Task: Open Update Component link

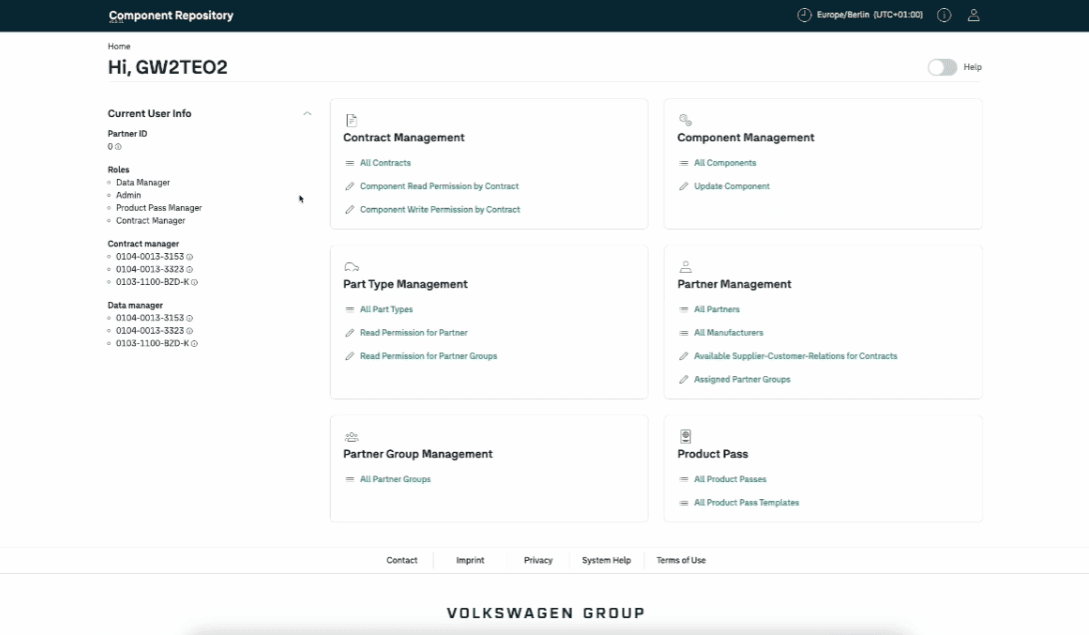Action: (x=731, y=187)
